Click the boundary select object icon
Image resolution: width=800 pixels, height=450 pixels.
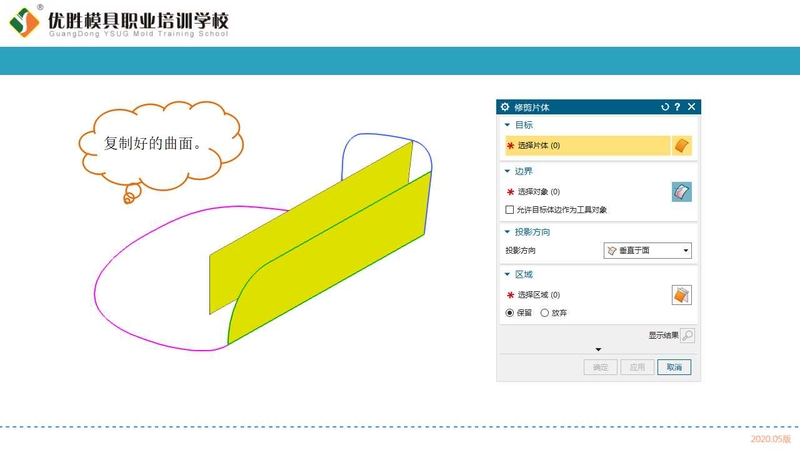coord(682,192)
